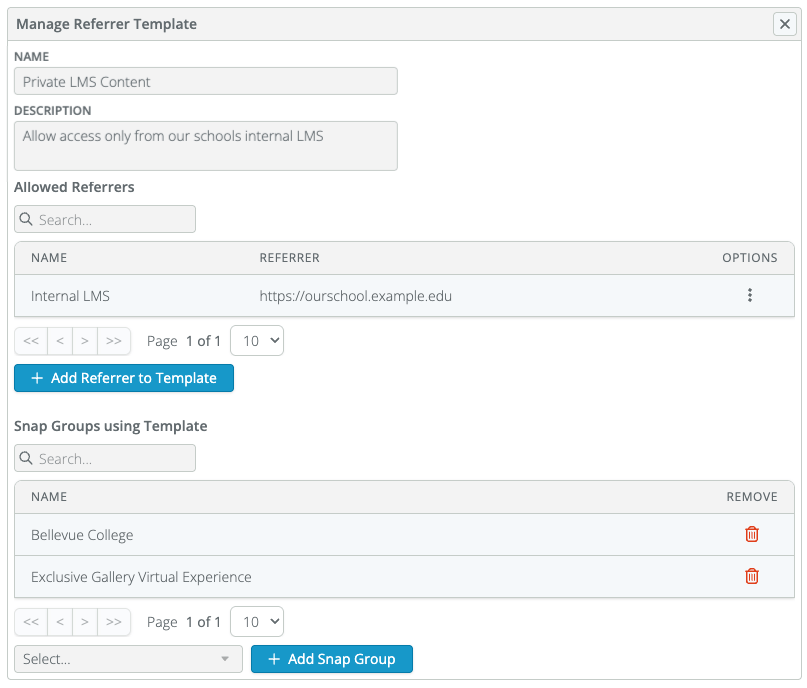Click the magnifier icon in Allowed Referrers search
The height and width of the screenshot is (688, 807).
pos(27,219)
